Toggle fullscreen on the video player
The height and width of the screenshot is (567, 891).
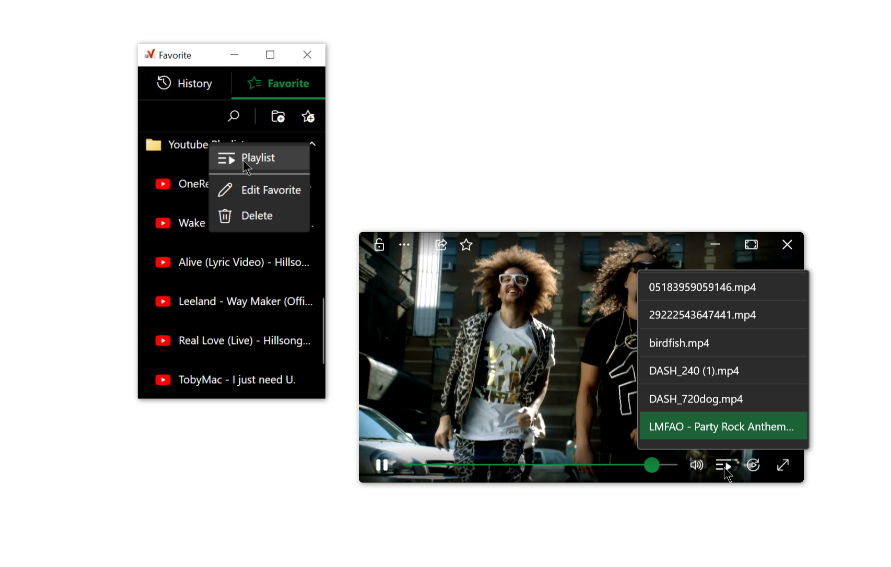coord(751,244)
